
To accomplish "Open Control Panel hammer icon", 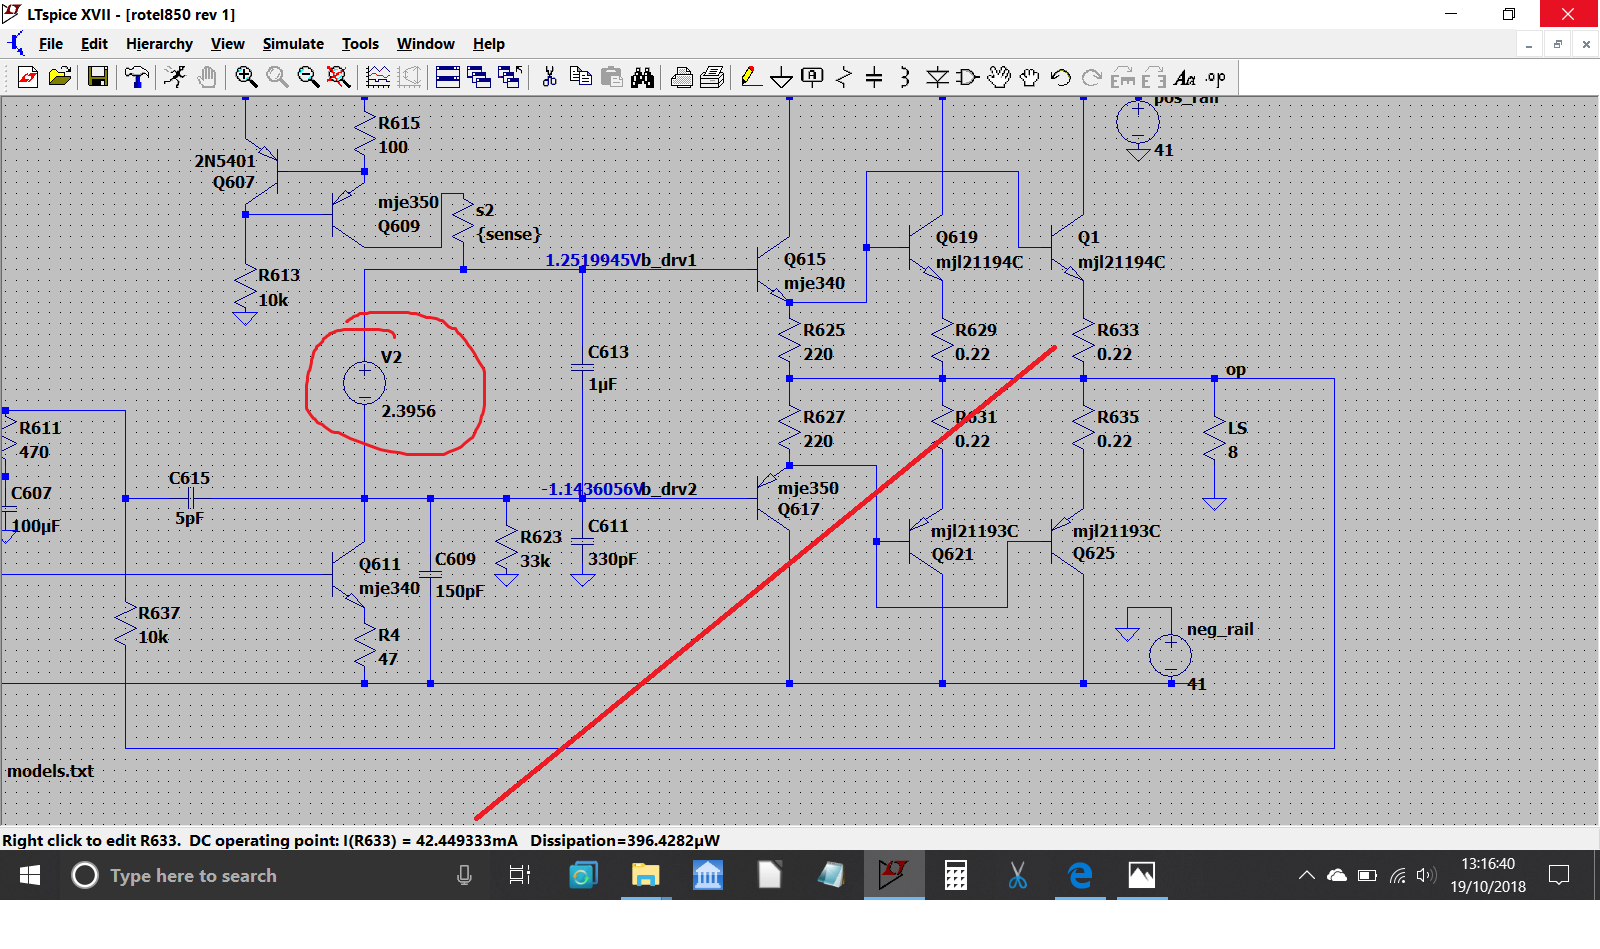I will click(136, 77).
